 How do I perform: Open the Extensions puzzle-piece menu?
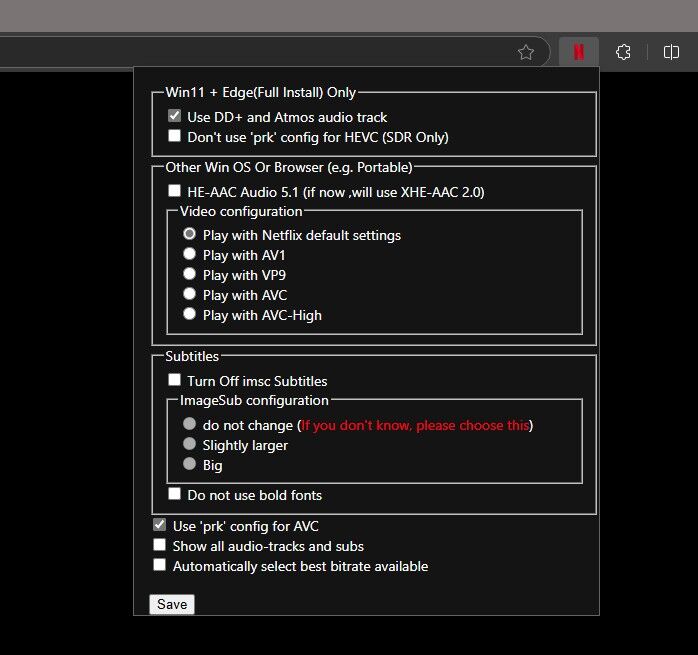point(623,52)
